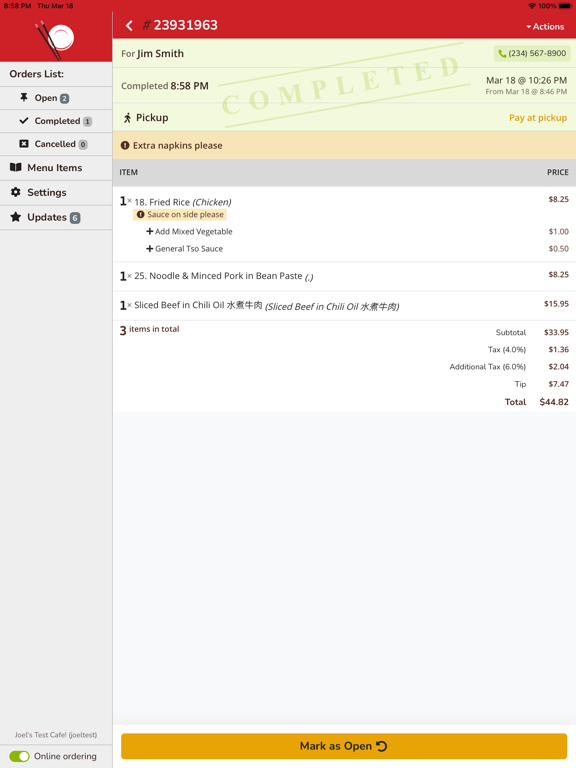Click Mar 18 @ 10:26 PM pickup time
This screenshot has height=768, width=576.
[x=527, y=80]
